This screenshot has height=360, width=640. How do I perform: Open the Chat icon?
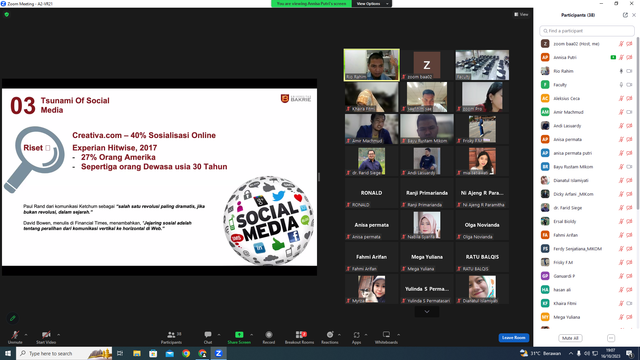coord(208,335)
